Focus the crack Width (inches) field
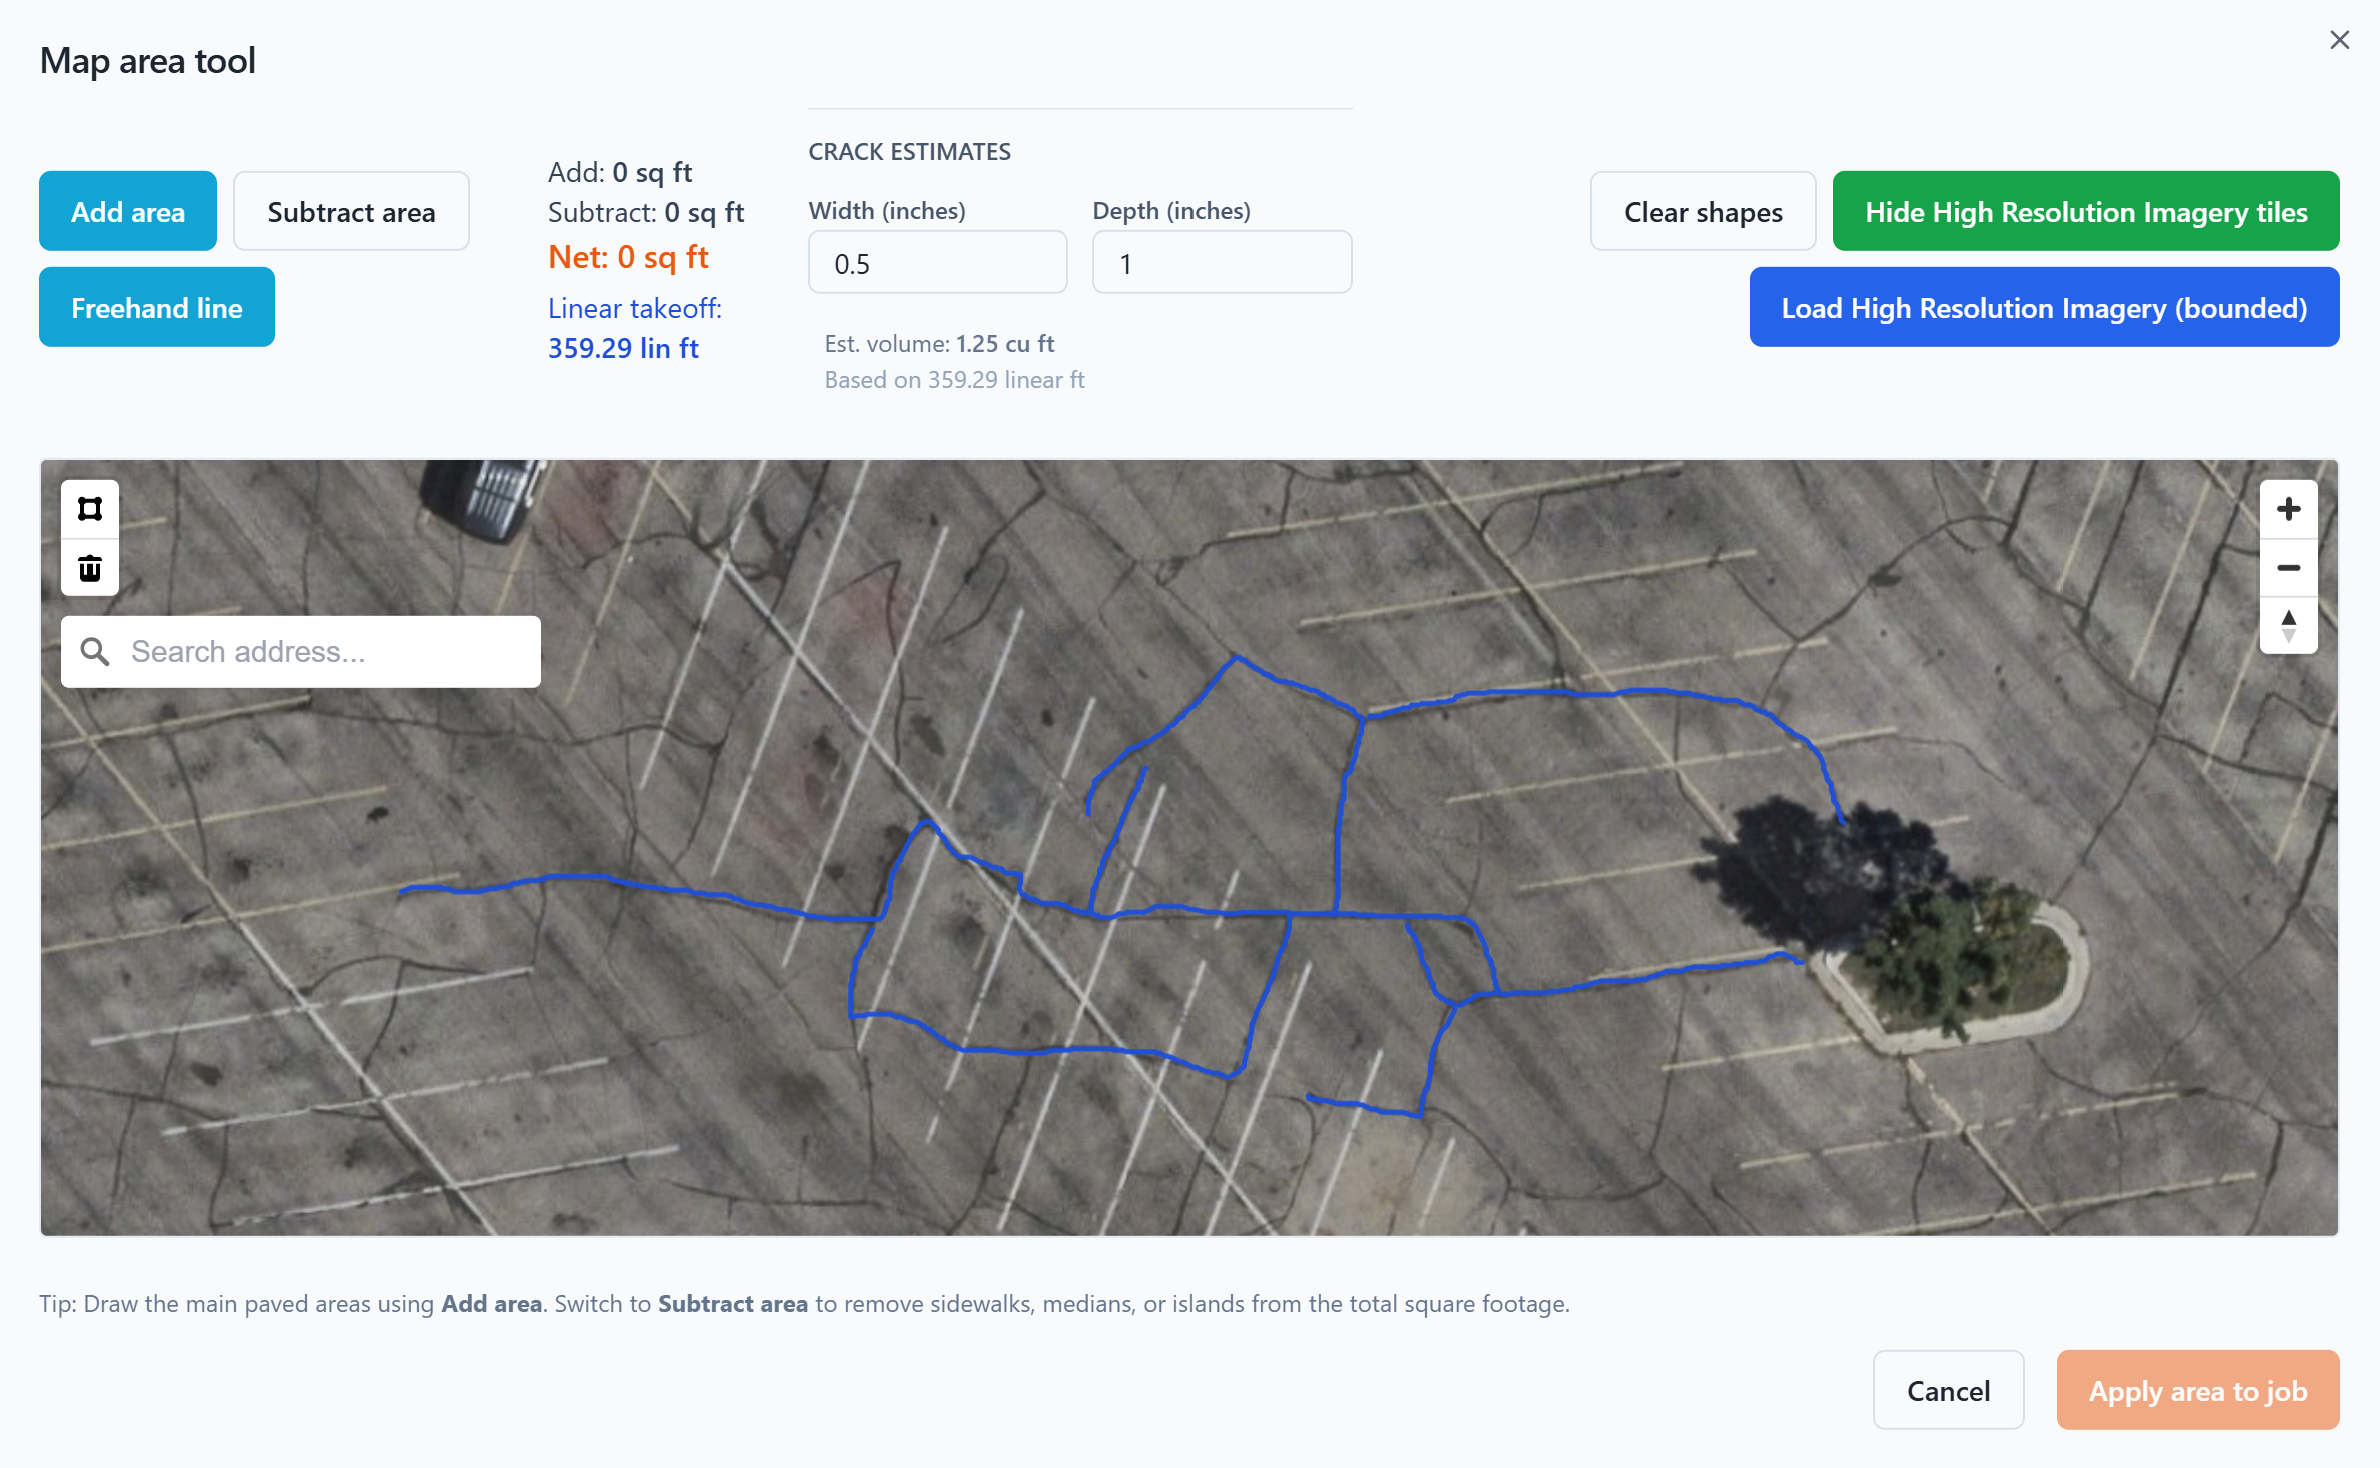The height and width of the screenshot is (1468, 2380). pos(937,264)
